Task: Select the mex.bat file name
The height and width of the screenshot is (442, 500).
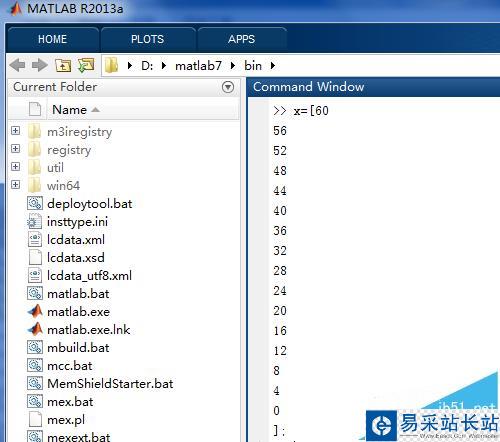Action: coord(70,402)
